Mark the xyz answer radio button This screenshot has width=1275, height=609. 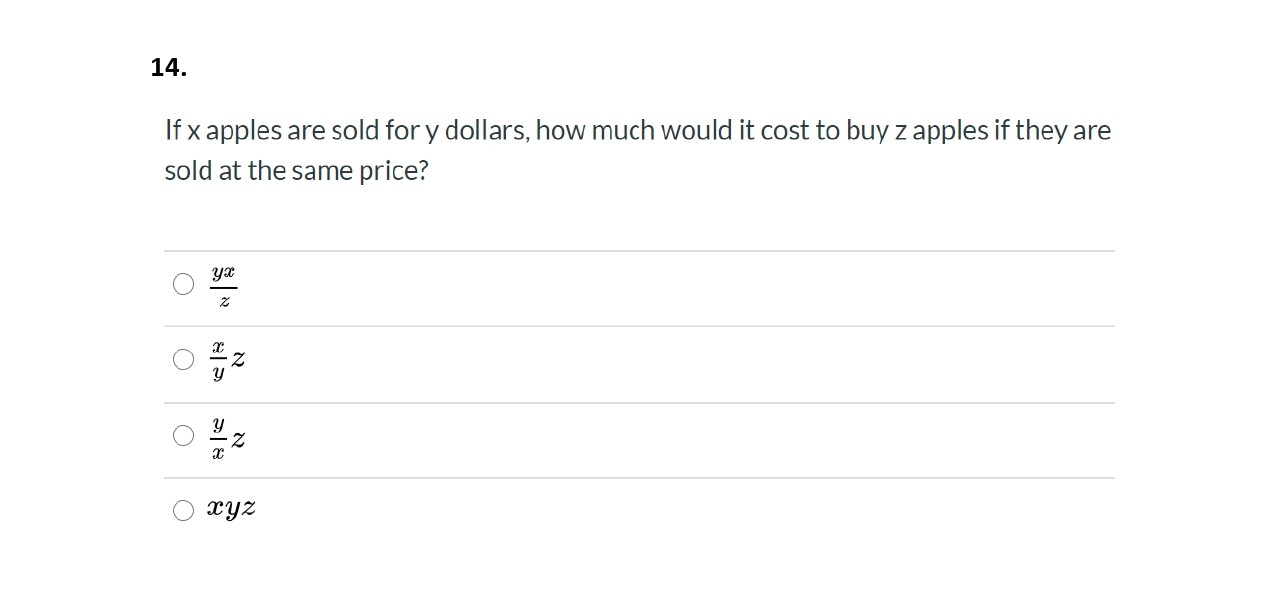183,511
